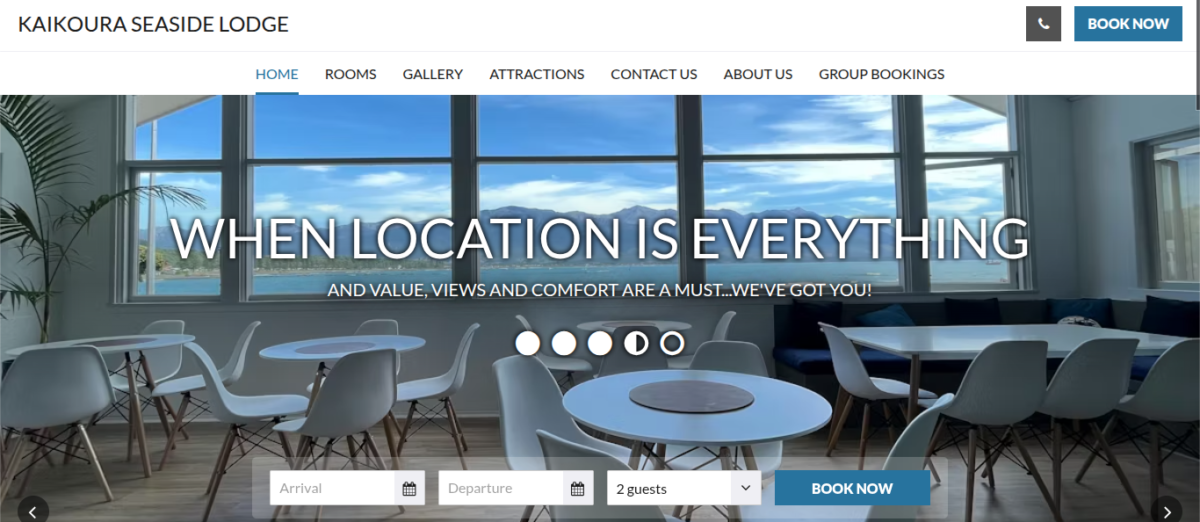Focus the Arrival date field
Image resolution: width=1200 pixels, height=522 pixels.
(334, 489)
